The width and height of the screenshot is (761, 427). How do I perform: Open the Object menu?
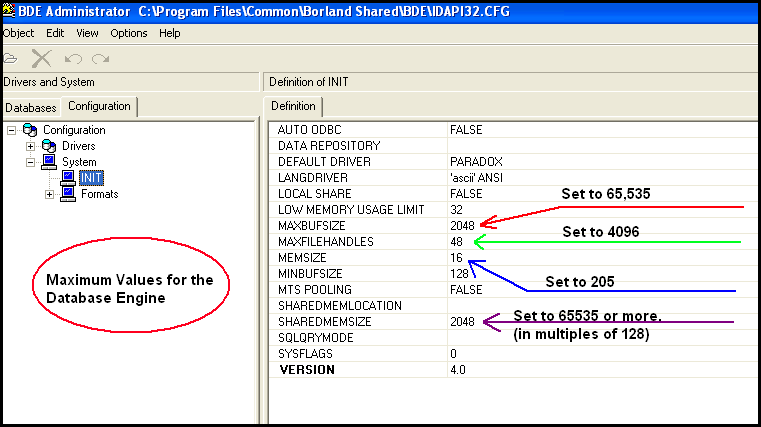[18, 33]
